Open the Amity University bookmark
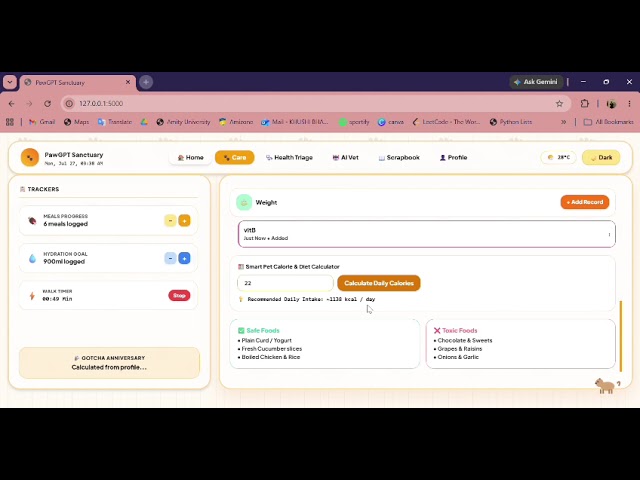The image size is (640, 480). click(x=183, y=122)
